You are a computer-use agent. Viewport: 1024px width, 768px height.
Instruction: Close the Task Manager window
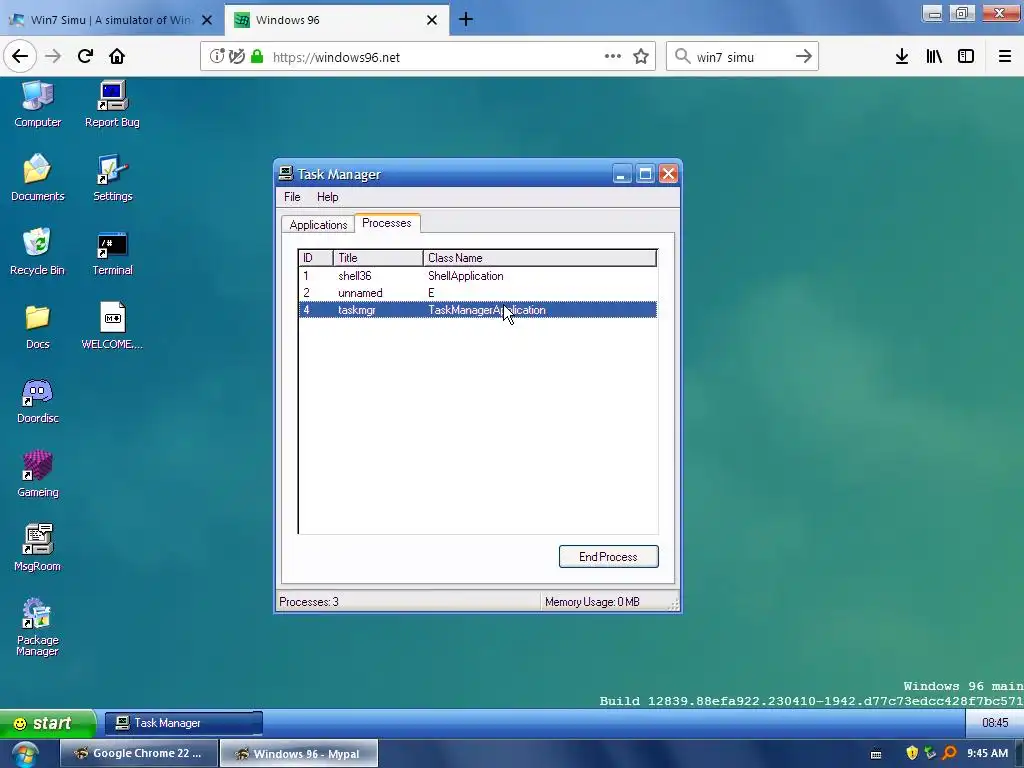point(668,174)
